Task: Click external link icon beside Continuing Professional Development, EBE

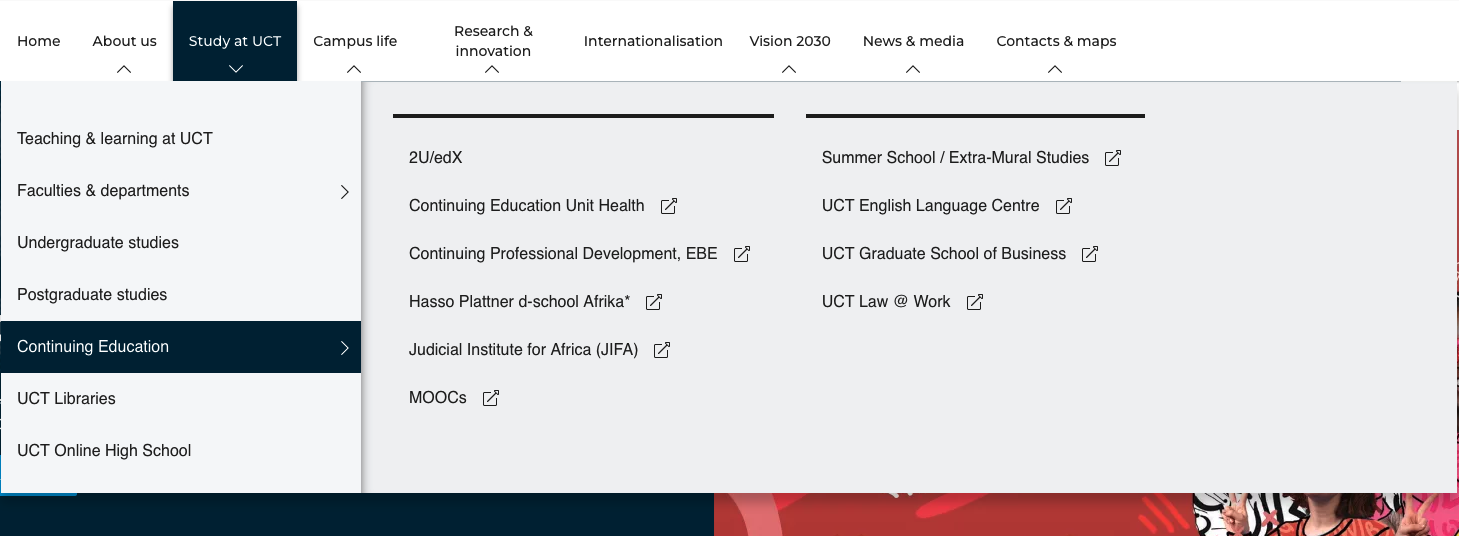Action: point(742,254)
